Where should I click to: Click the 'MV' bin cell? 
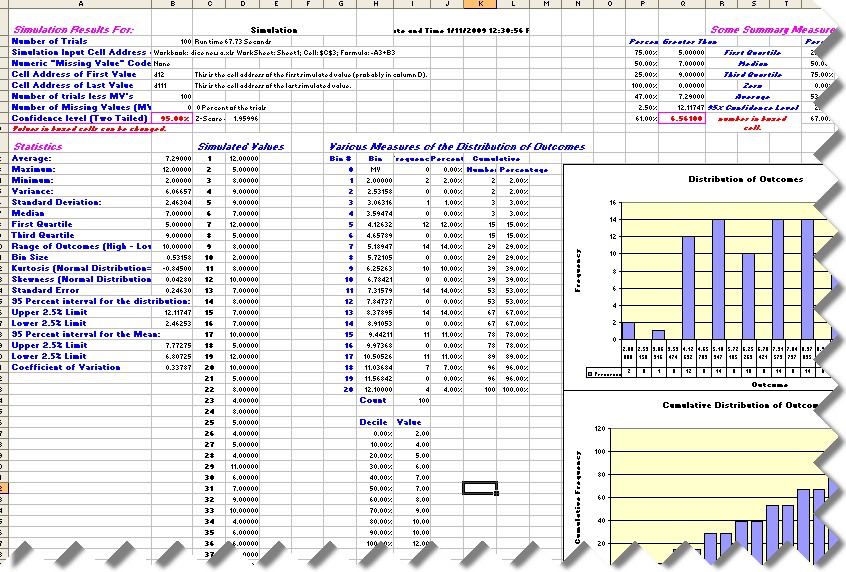point(376,169)
